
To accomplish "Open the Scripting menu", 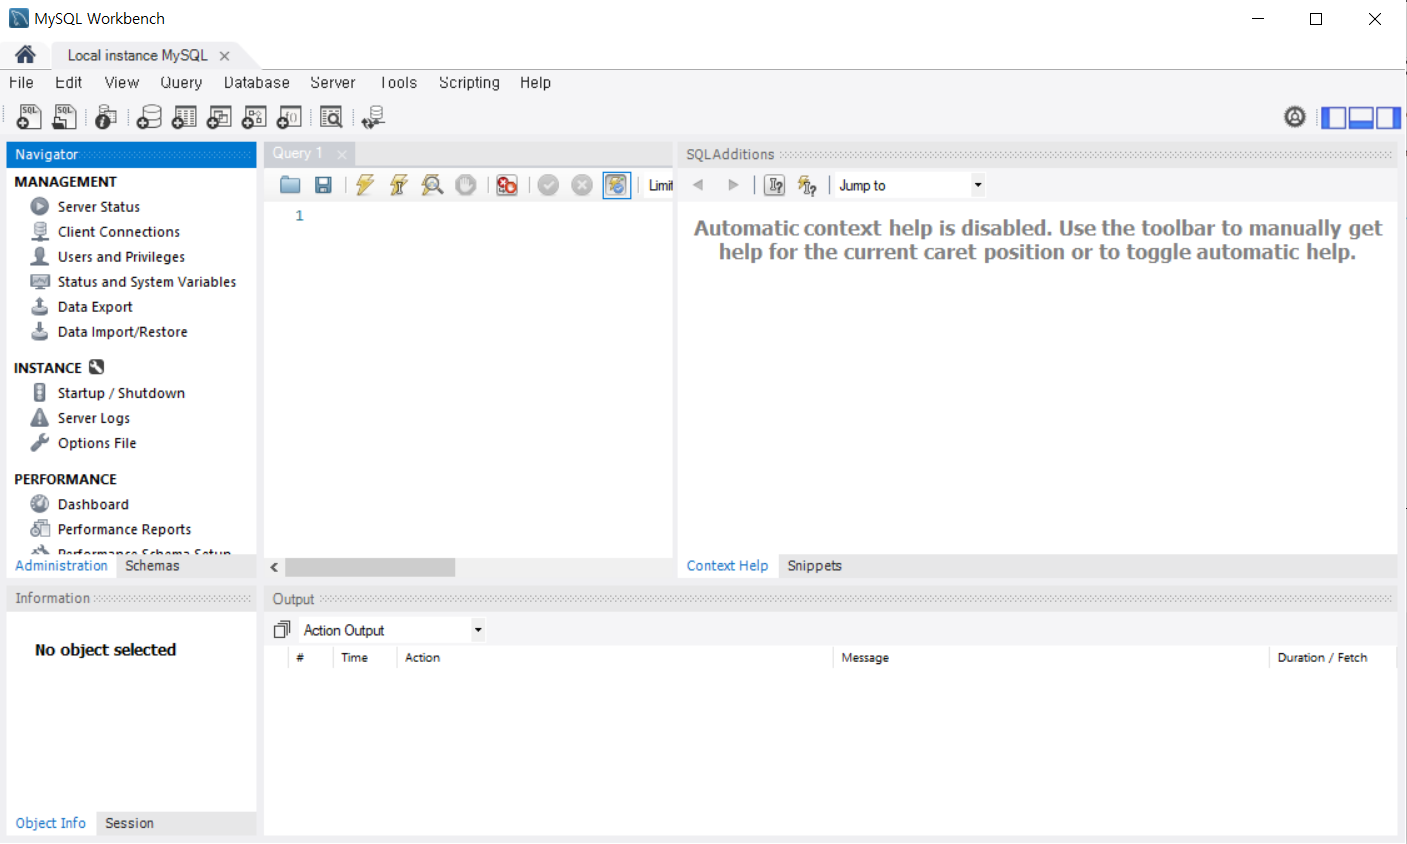I will (469, 82).
